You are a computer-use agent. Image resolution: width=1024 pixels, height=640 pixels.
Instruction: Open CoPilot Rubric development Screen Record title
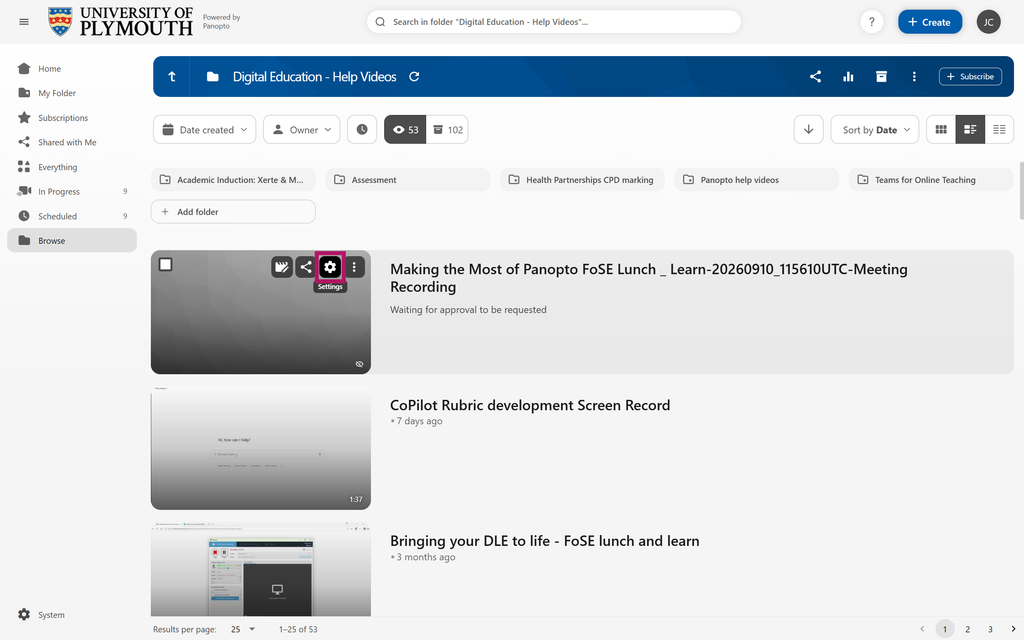[530, 405]
